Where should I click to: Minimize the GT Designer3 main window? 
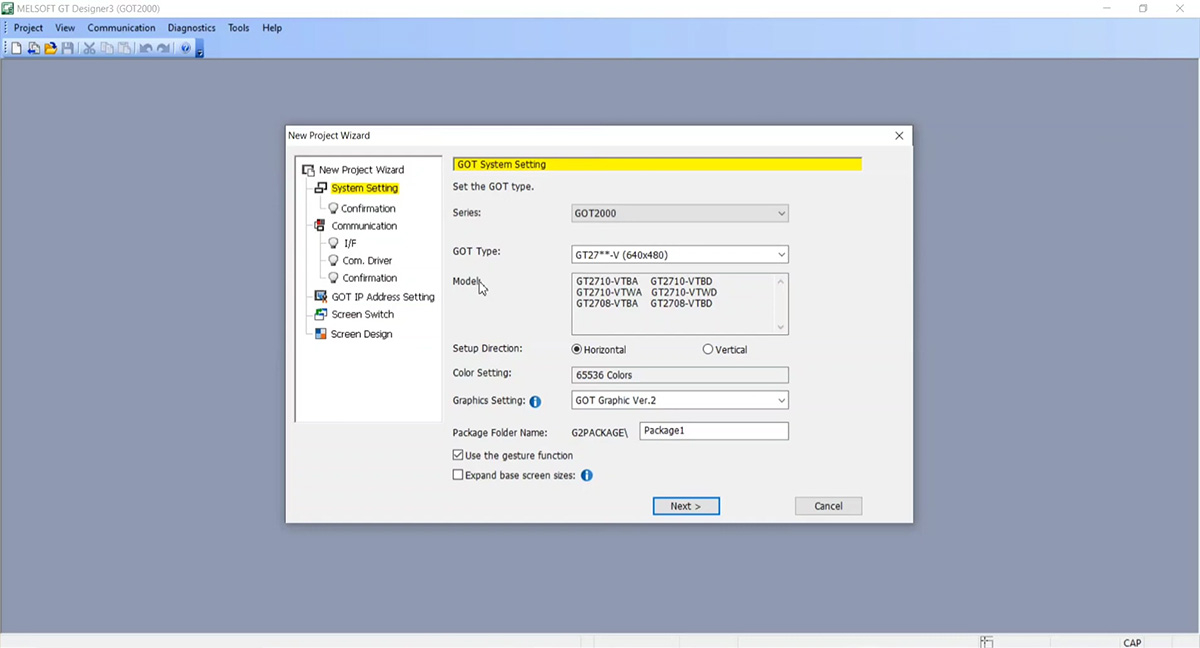(1106, 8)
